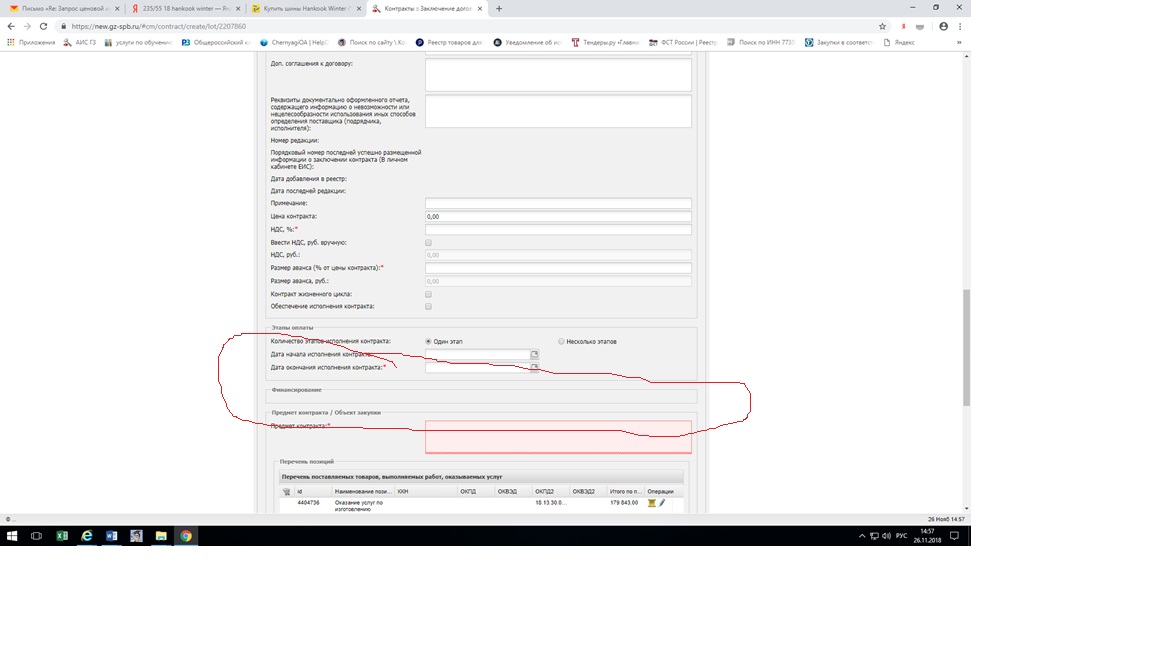
Task: Open Task View on taskbar
Action: click(36, 536)
